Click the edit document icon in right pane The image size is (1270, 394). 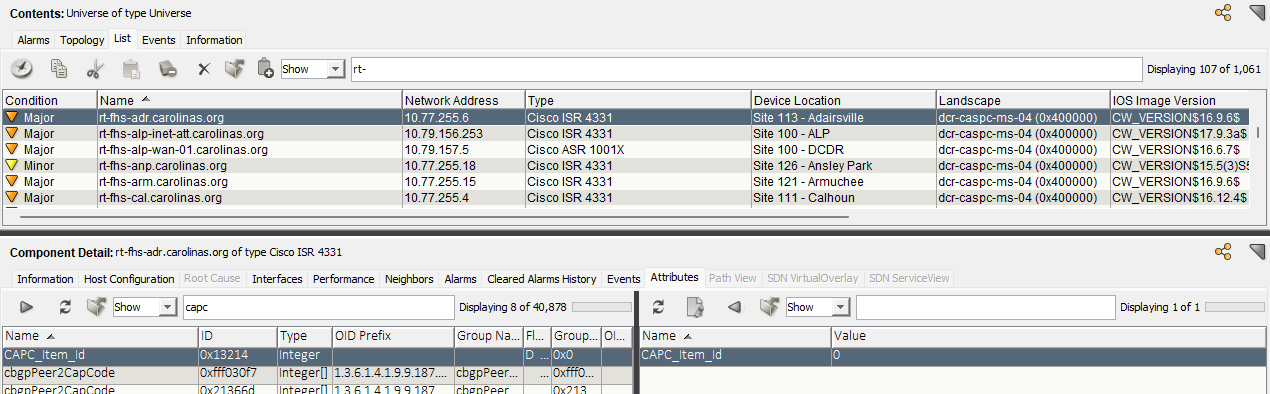(695, 307)
